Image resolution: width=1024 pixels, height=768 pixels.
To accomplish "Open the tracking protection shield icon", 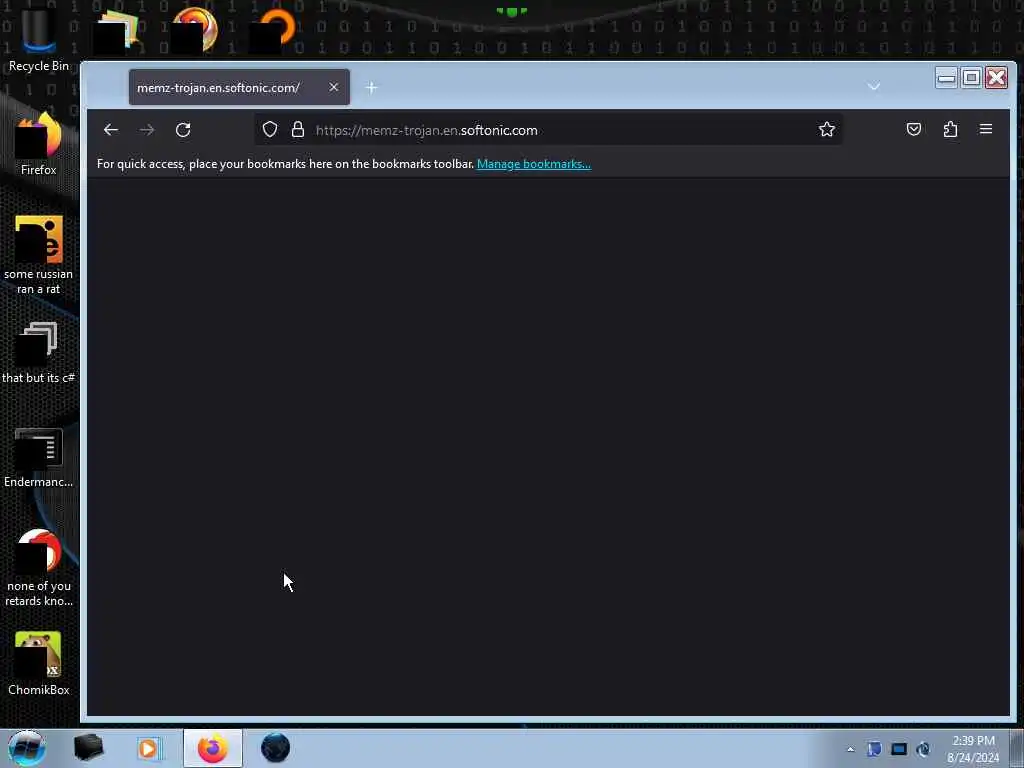I will tap(270, 129).
